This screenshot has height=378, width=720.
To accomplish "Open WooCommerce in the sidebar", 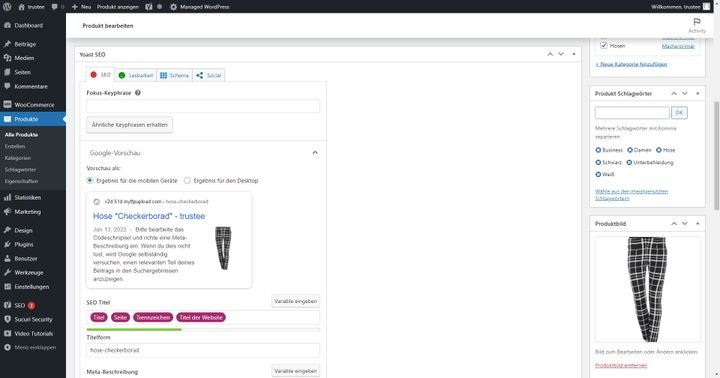I will pos(33,105).
